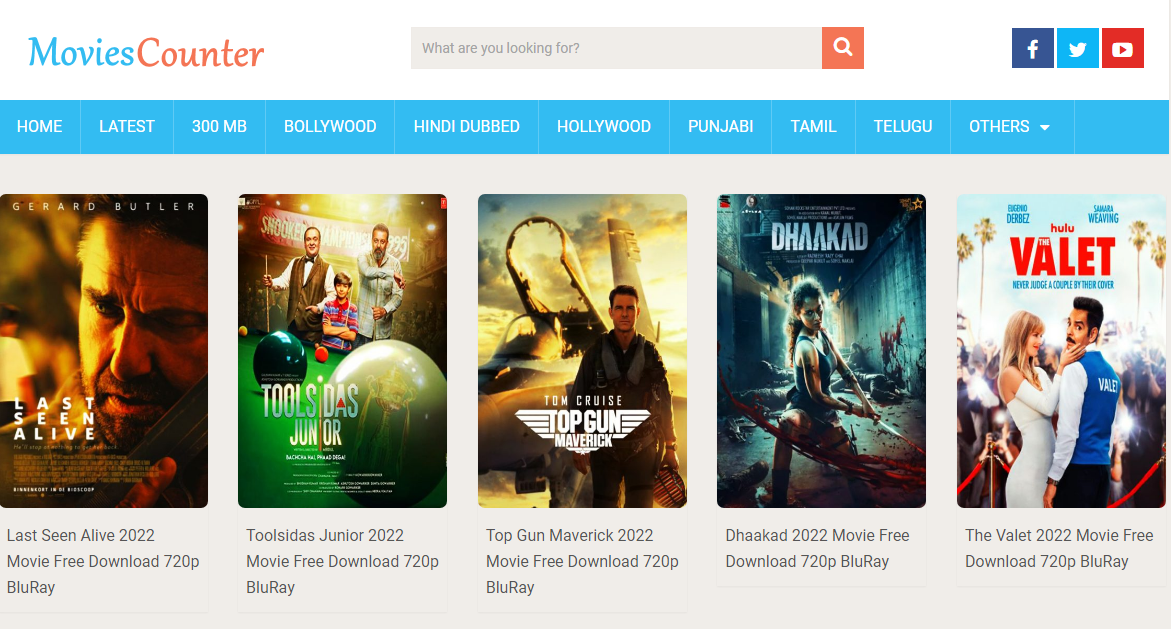The image size is (1171, 629).
Task: Open the Twitter social icon
Action: click(x=1078, y=49)
